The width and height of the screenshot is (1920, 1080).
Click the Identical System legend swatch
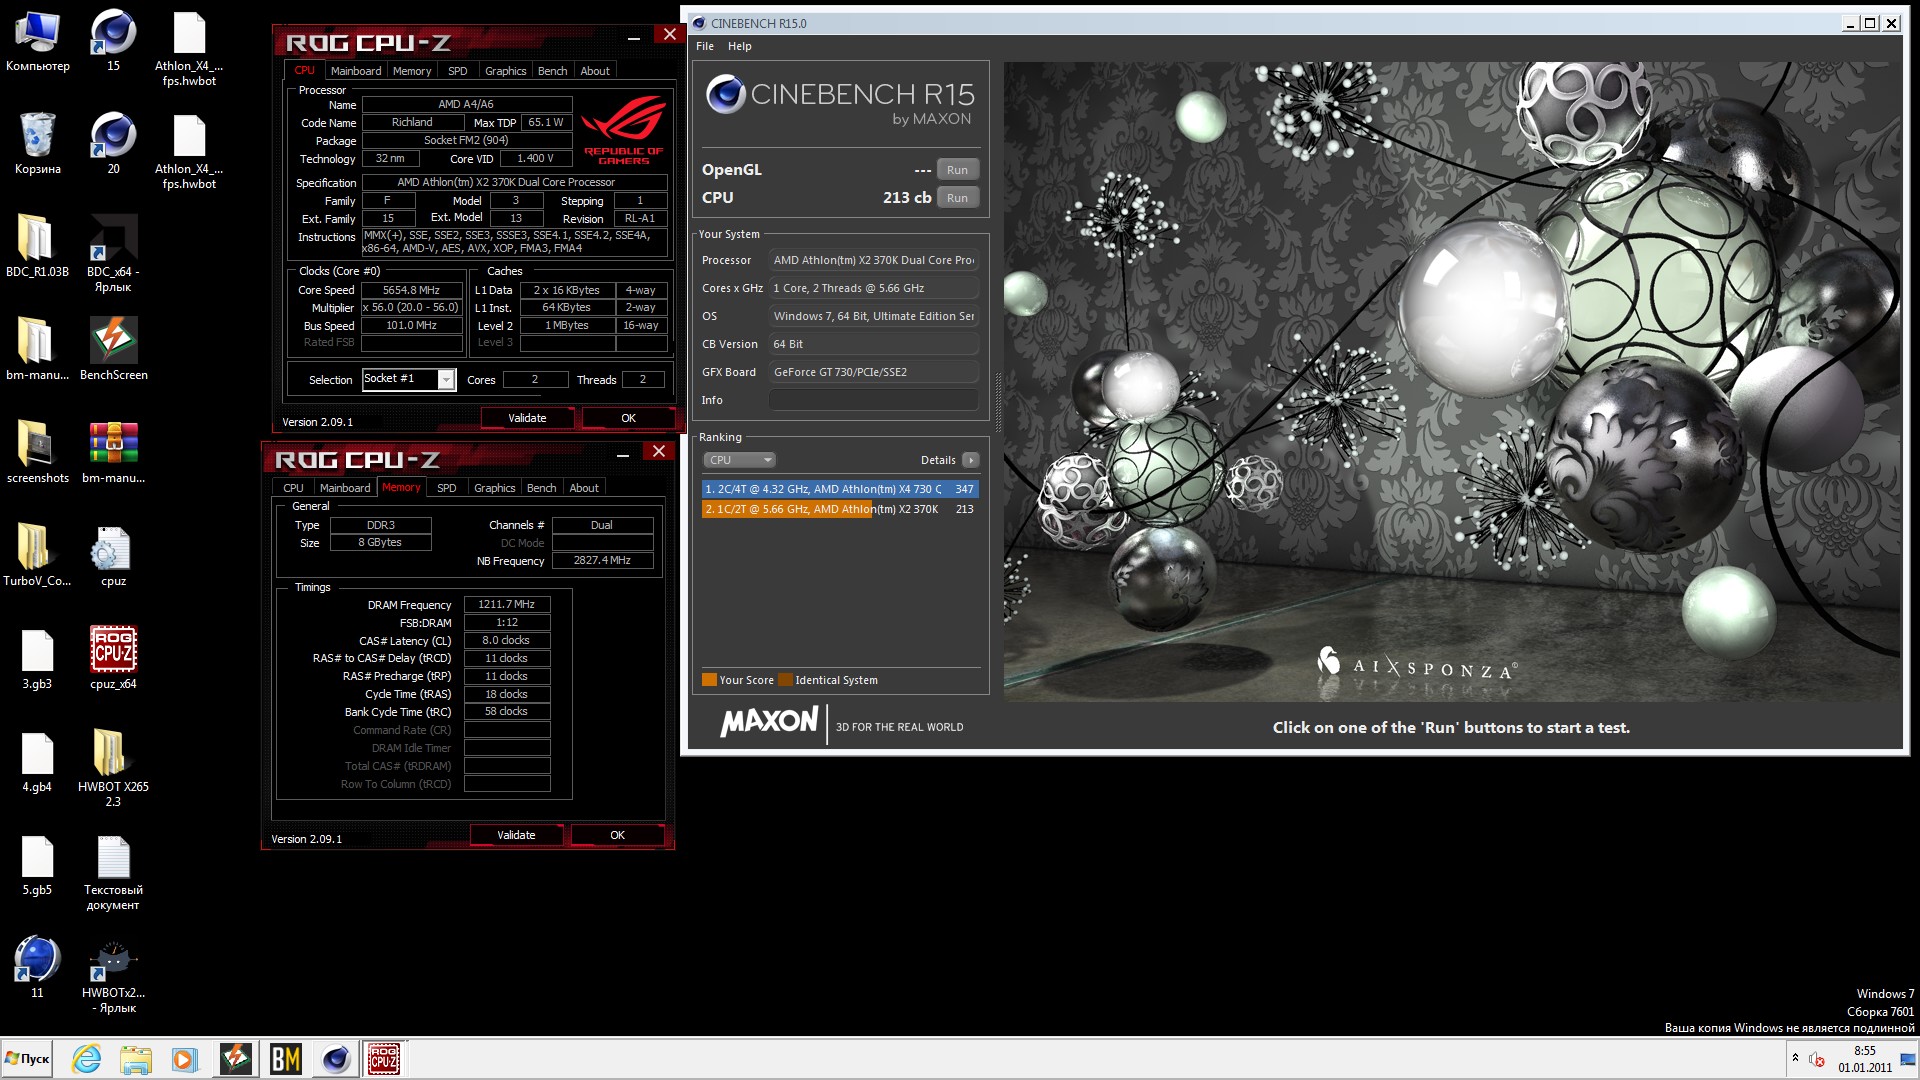coord(785,680)
